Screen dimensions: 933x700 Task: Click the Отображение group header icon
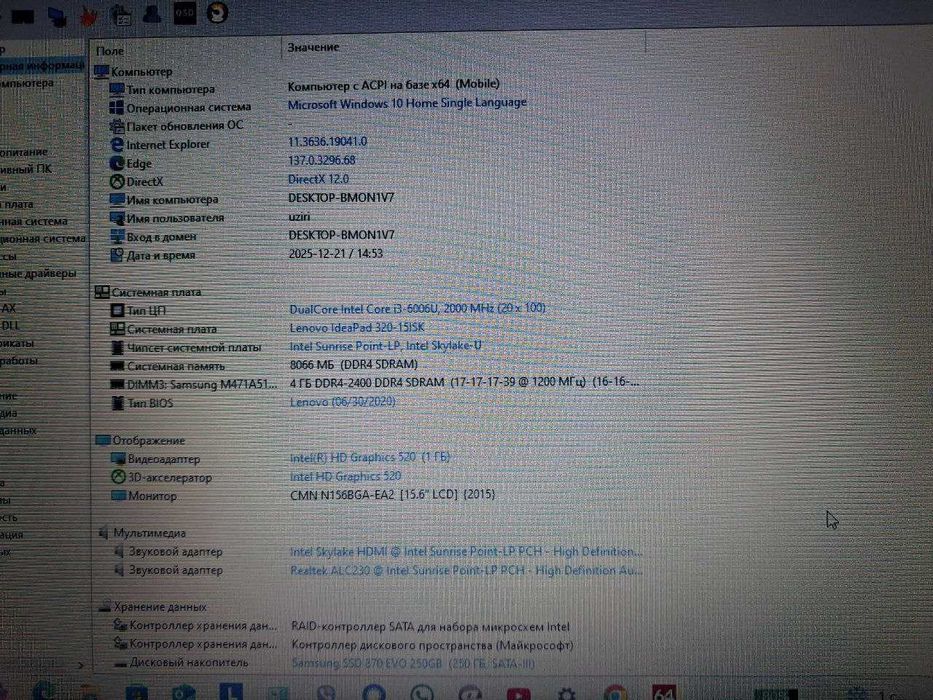click(x=103, y=440)
